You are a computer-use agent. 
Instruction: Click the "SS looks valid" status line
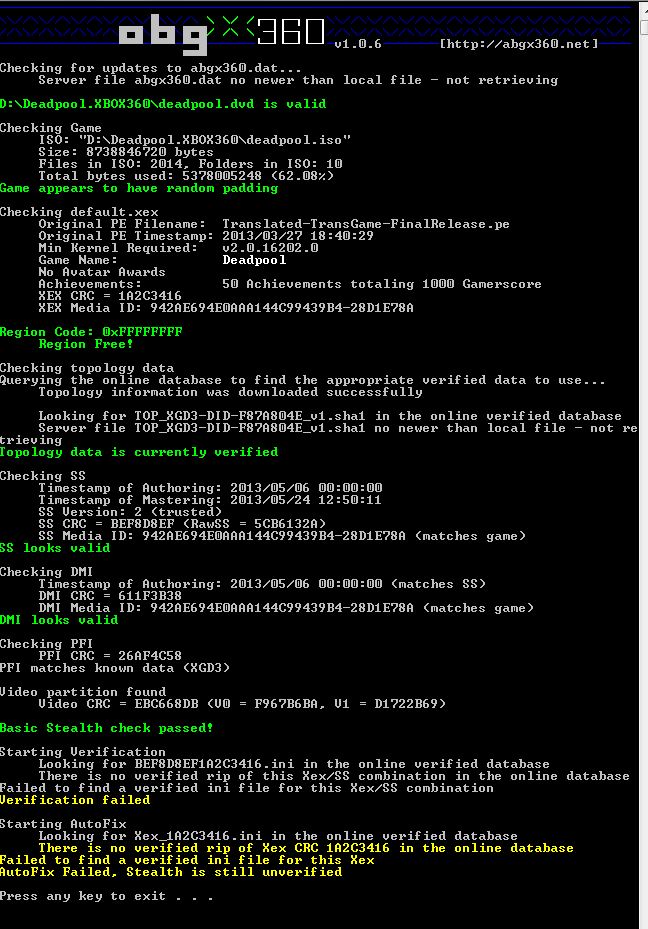pyautogui.click(x=55, y=548)
